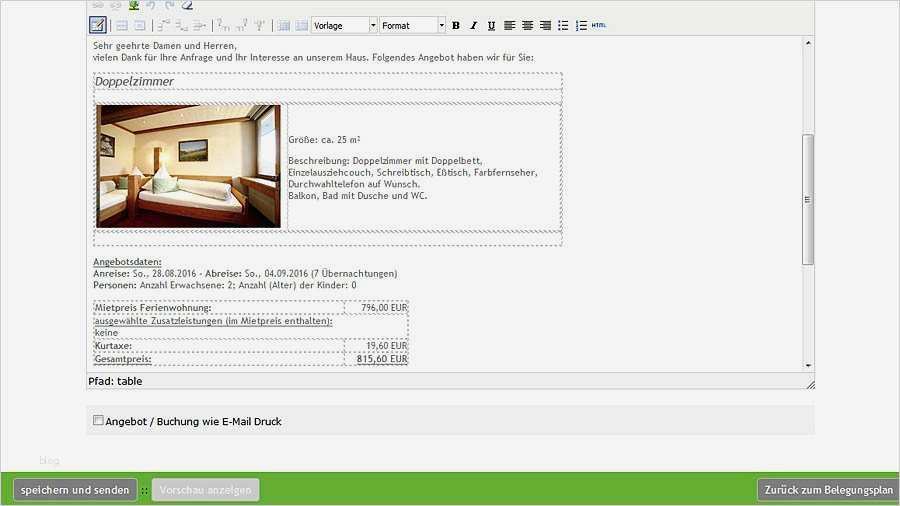Image resolution: width=900 pixels, height=506 pixels.
Task: Center align text
Action: (x=527, y=26)
